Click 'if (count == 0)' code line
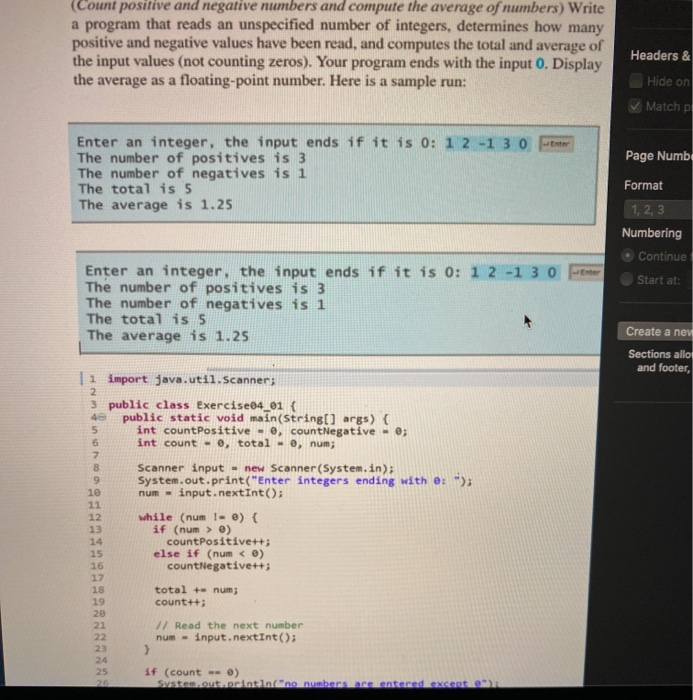The image size is (693, 700). point(192,672)
